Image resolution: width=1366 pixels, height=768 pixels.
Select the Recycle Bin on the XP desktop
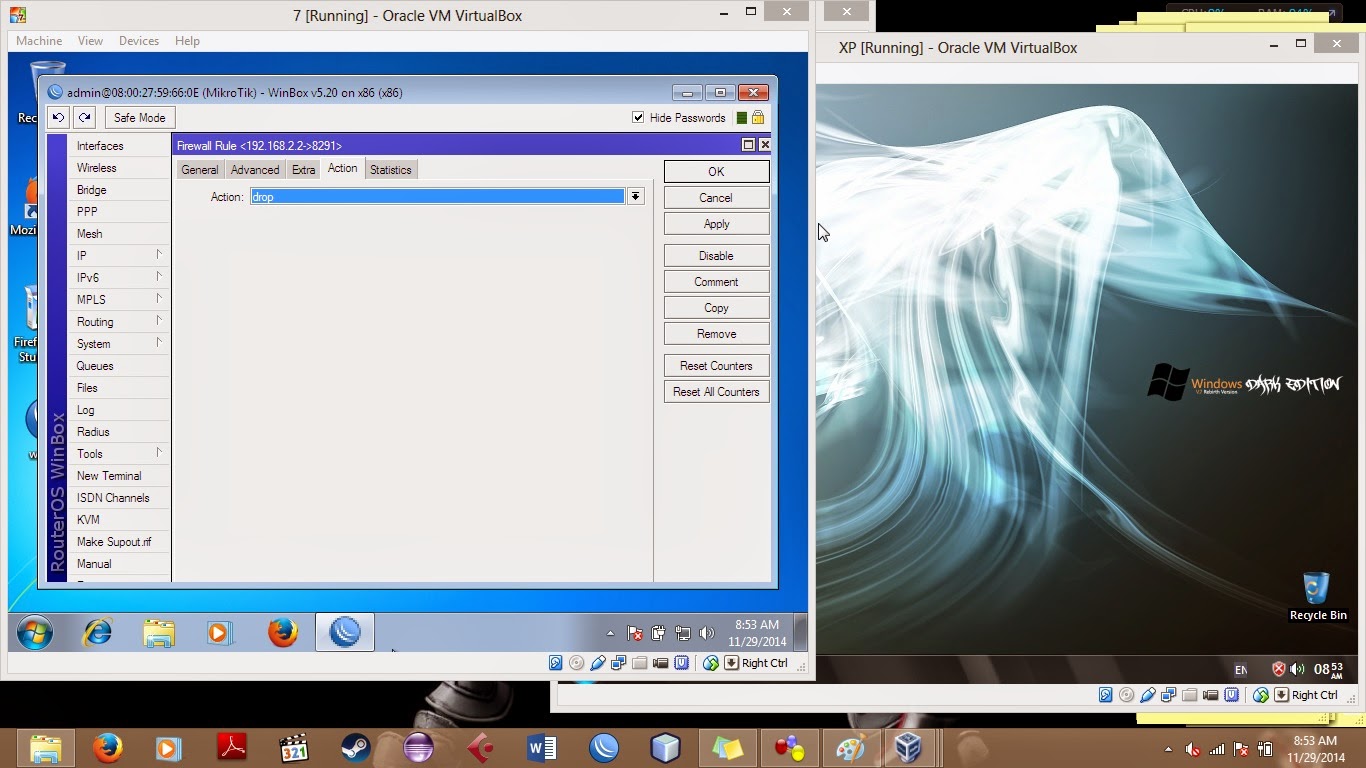(1317, 597)
